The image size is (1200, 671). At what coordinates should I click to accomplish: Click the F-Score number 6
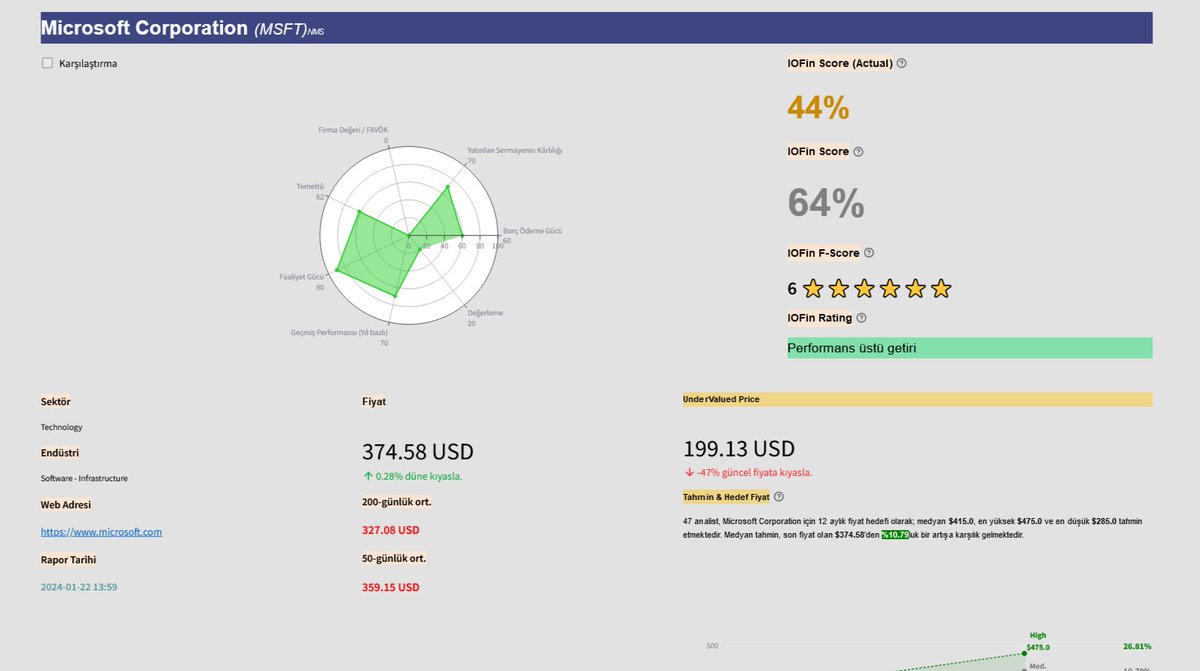coord(792,289)
